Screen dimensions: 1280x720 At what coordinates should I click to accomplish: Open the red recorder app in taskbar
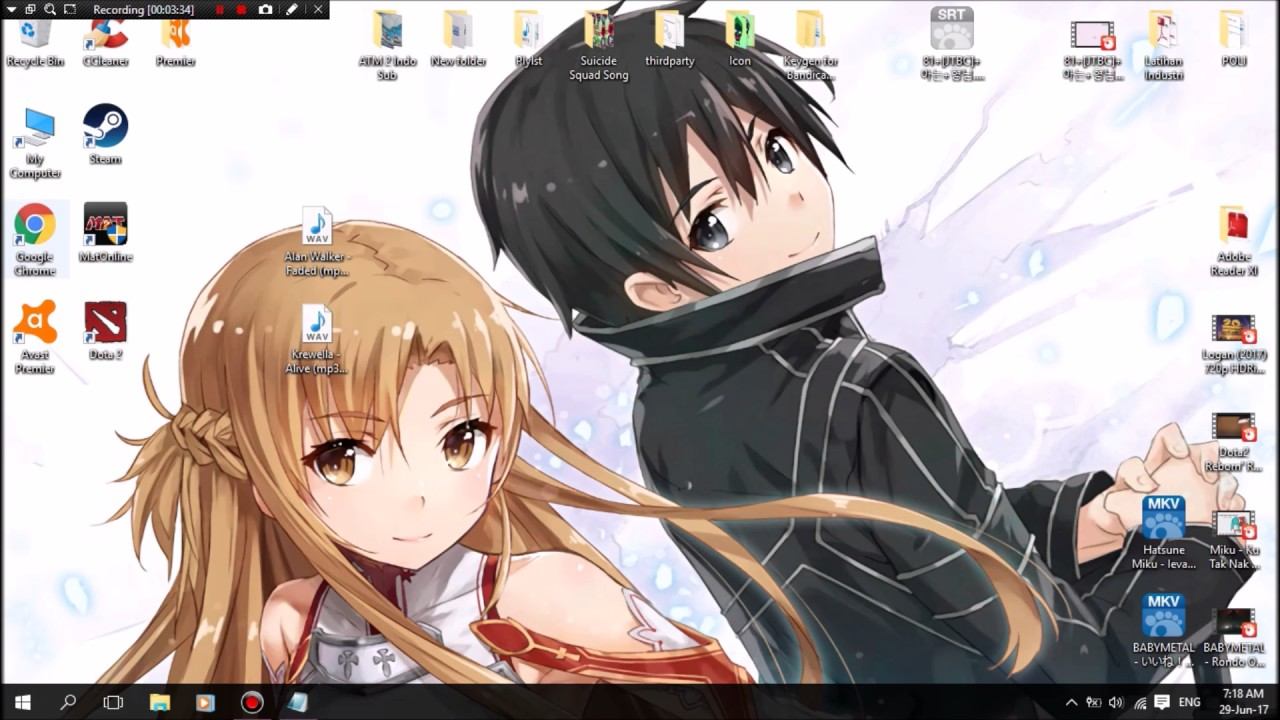(x=252, y=702)
